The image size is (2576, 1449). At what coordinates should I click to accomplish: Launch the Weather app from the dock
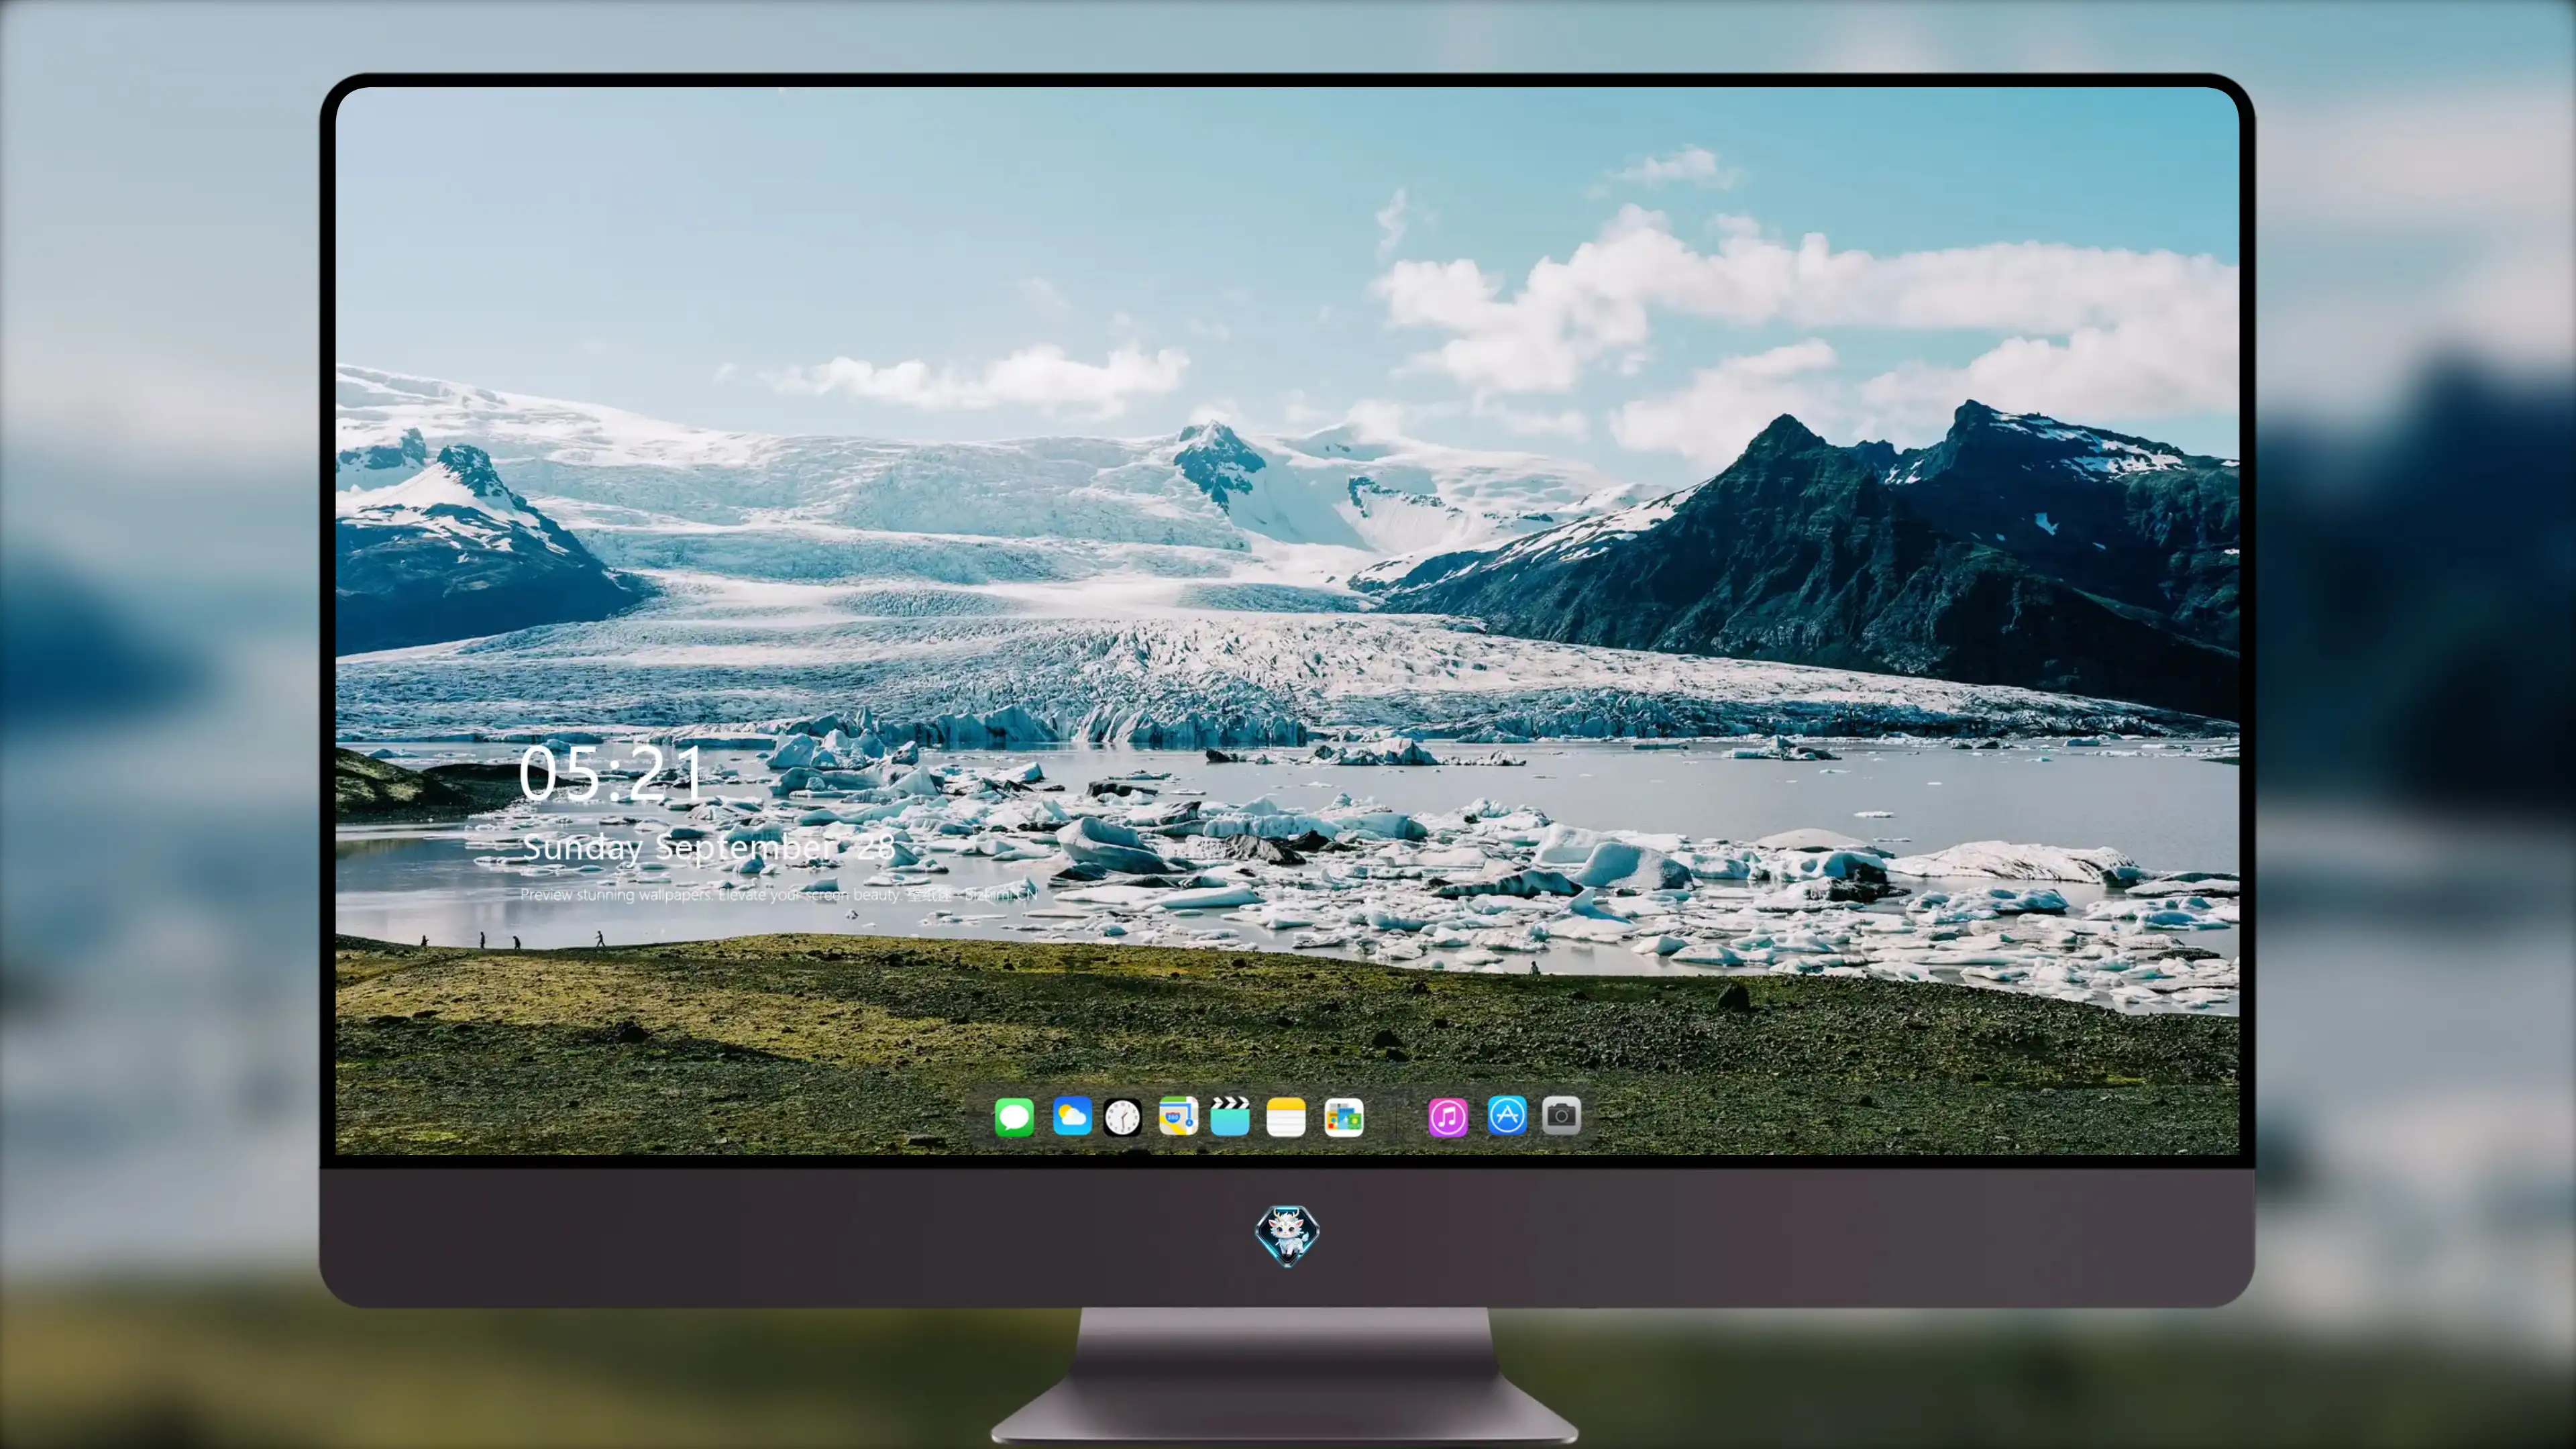pyautogui.click(x=1072, y=1116)
